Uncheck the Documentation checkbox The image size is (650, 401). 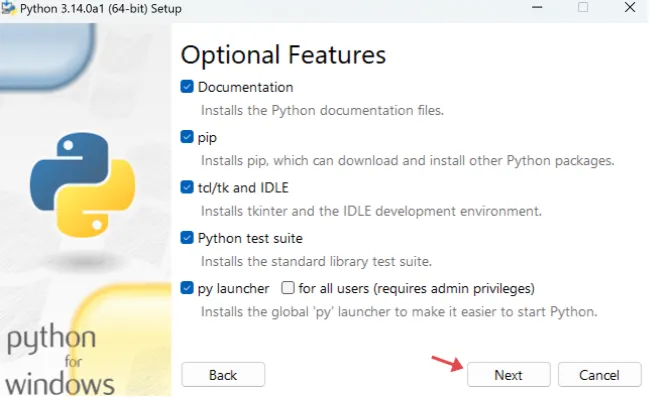(x=187, y=87)
